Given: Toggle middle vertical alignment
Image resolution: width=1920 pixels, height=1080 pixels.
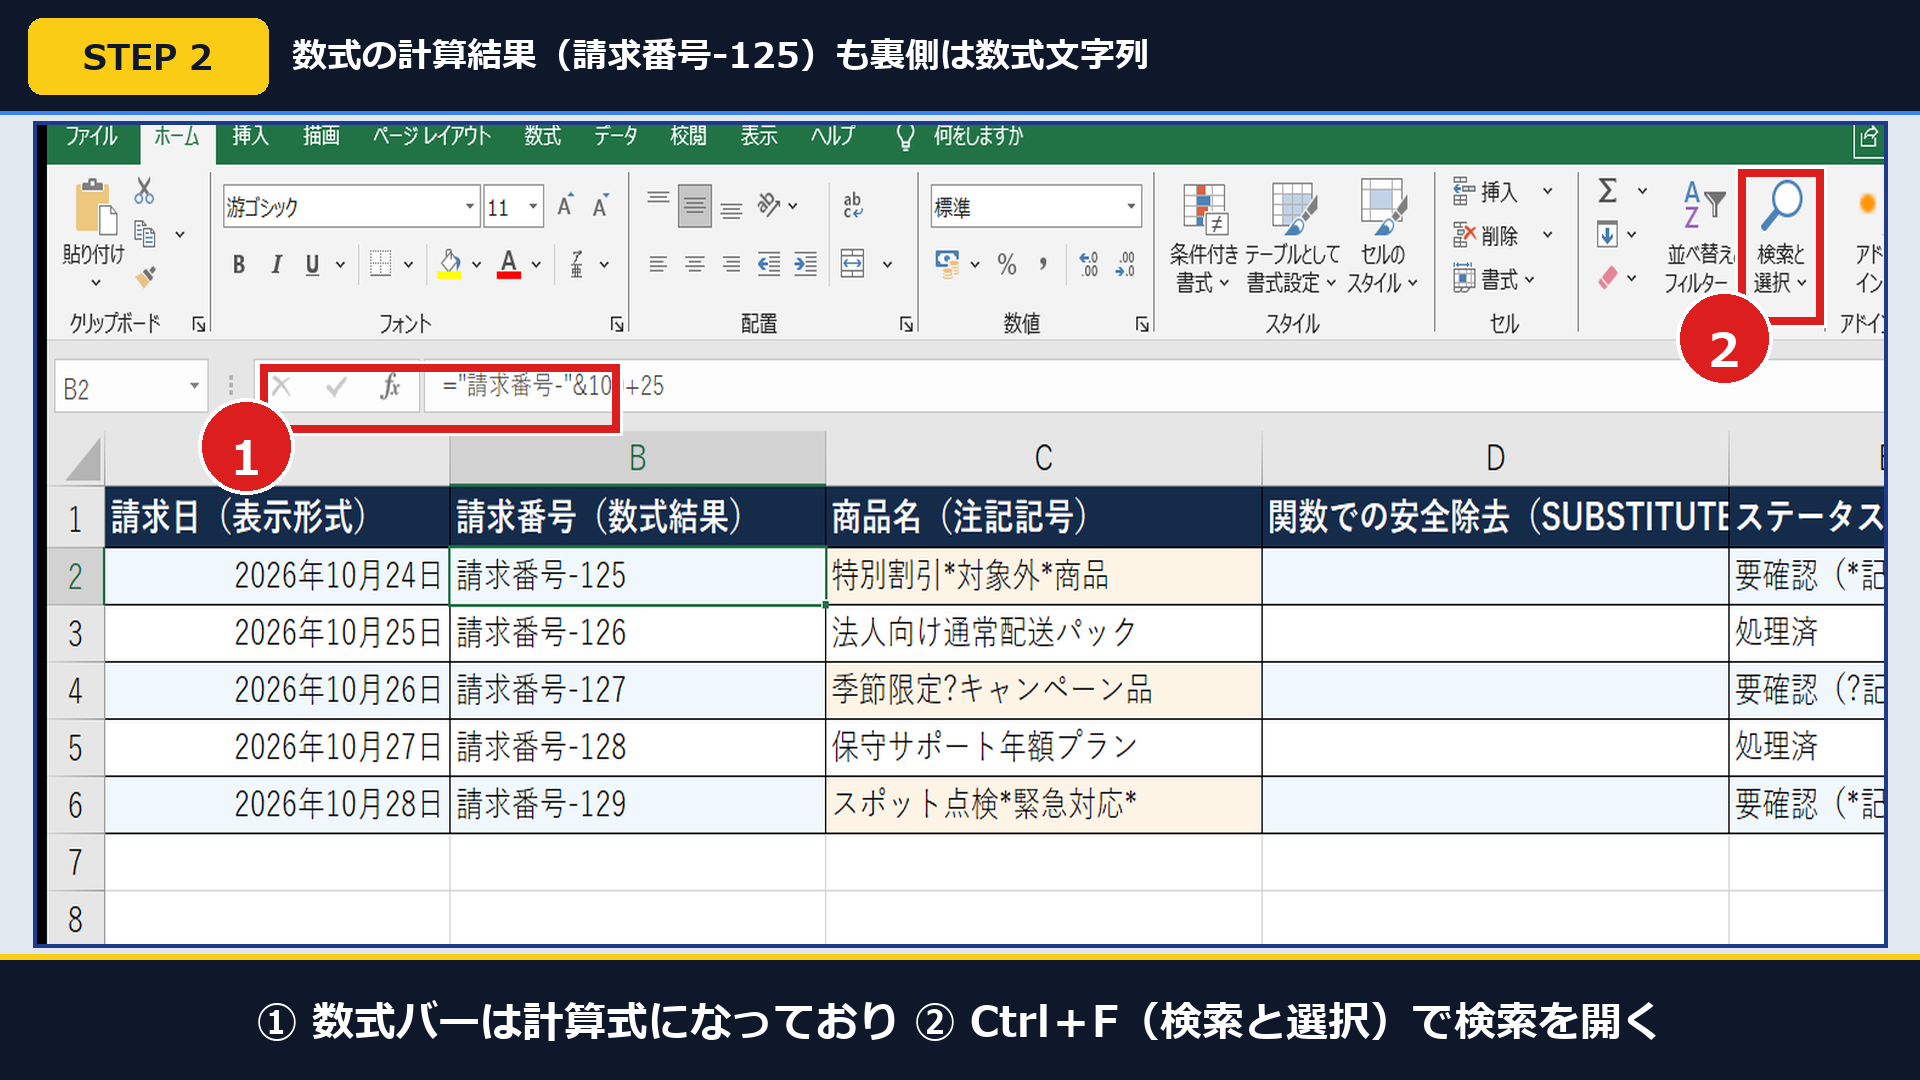Looking at the screenshot, I should (x=695, y=206).
